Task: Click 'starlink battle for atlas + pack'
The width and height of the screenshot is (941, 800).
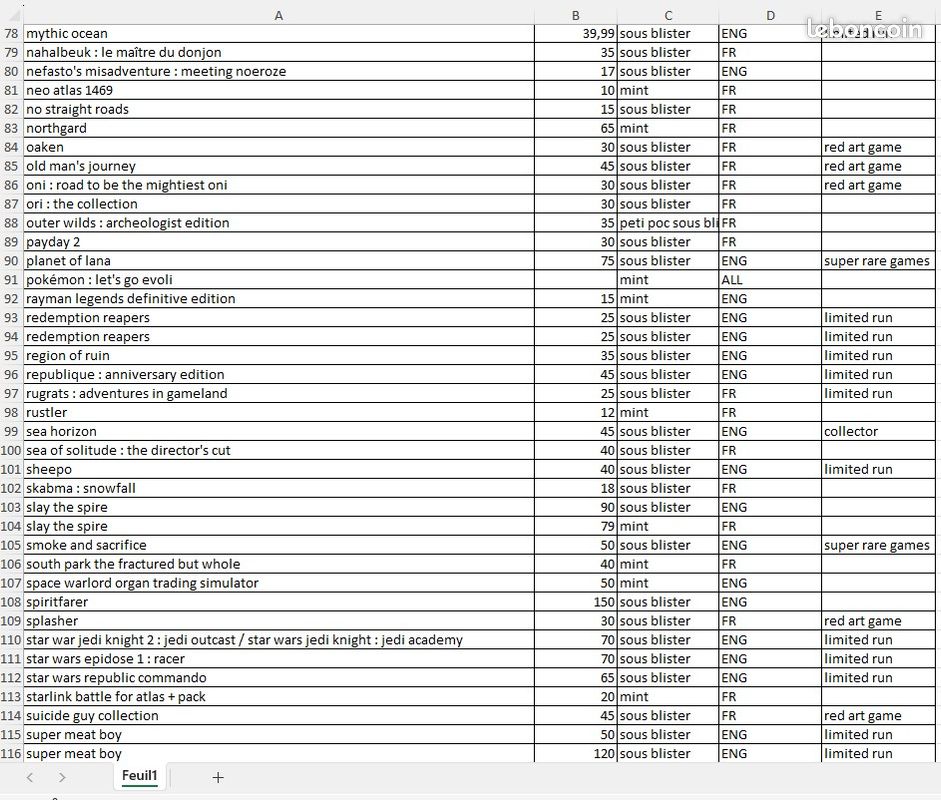Action: click(x=278, y=697)
